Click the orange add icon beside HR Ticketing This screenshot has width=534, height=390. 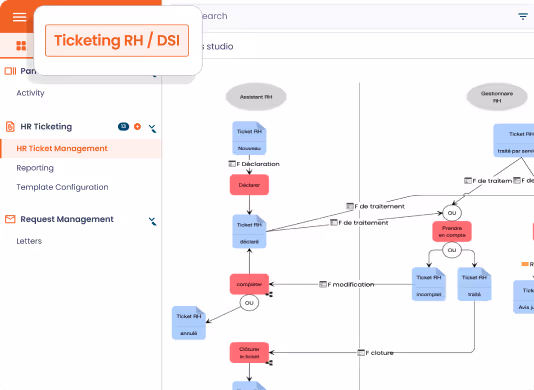coord(137,126)
